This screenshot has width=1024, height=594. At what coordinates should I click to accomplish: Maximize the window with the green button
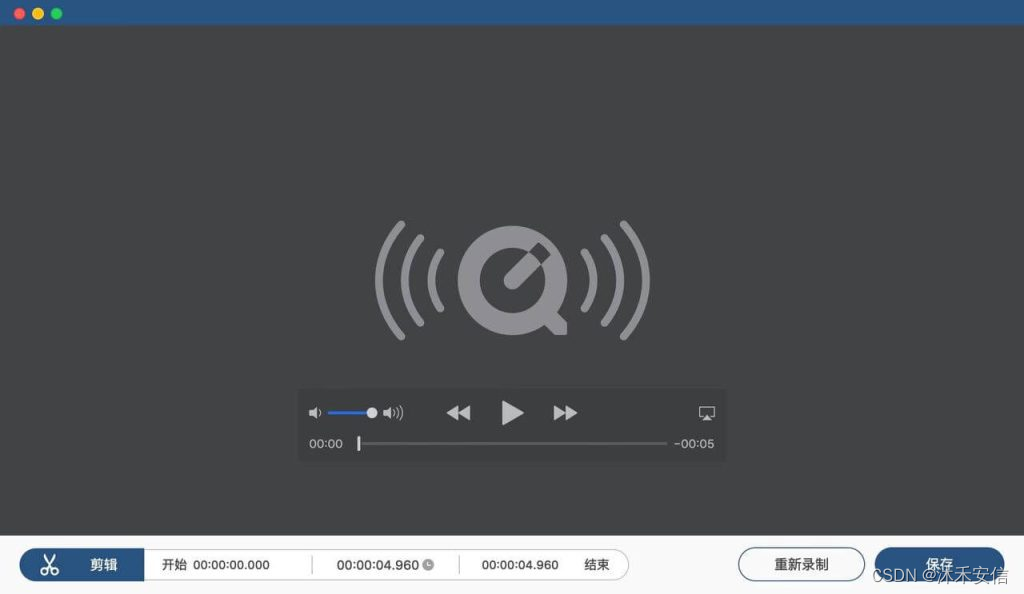(x=57, y=14)
